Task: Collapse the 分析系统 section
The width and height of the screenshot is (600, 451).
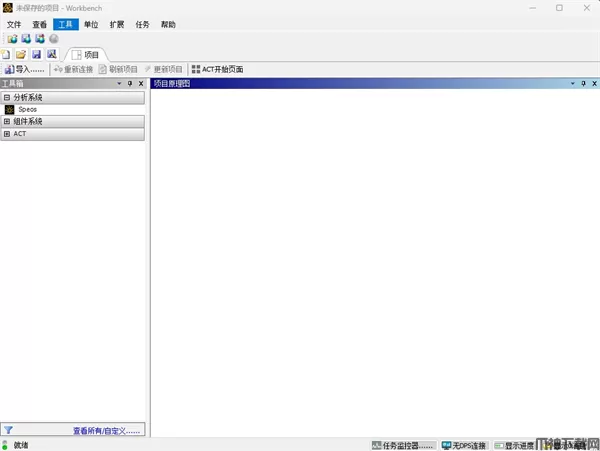Action: pyautogui.click(x=7, y=98)
